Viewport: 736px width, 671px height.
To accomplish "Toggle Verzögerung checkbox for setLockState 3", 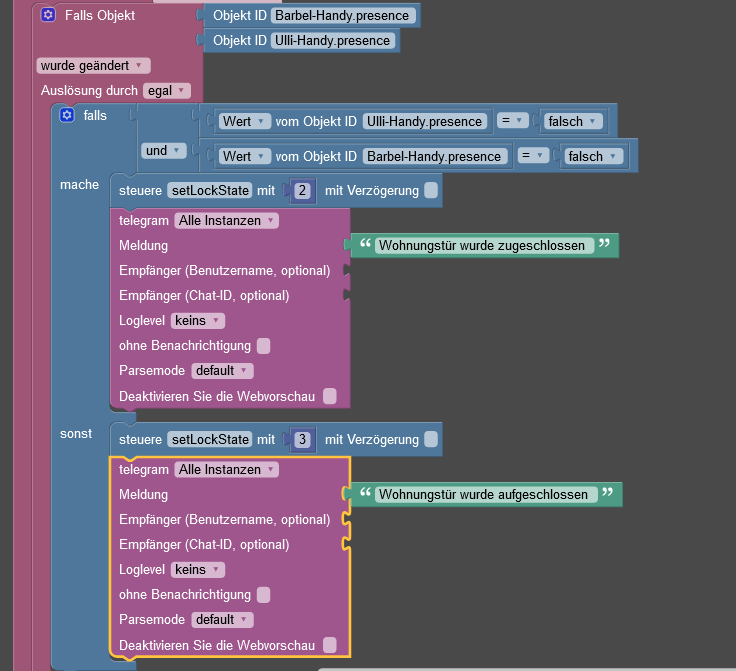I will pos(431,439).
